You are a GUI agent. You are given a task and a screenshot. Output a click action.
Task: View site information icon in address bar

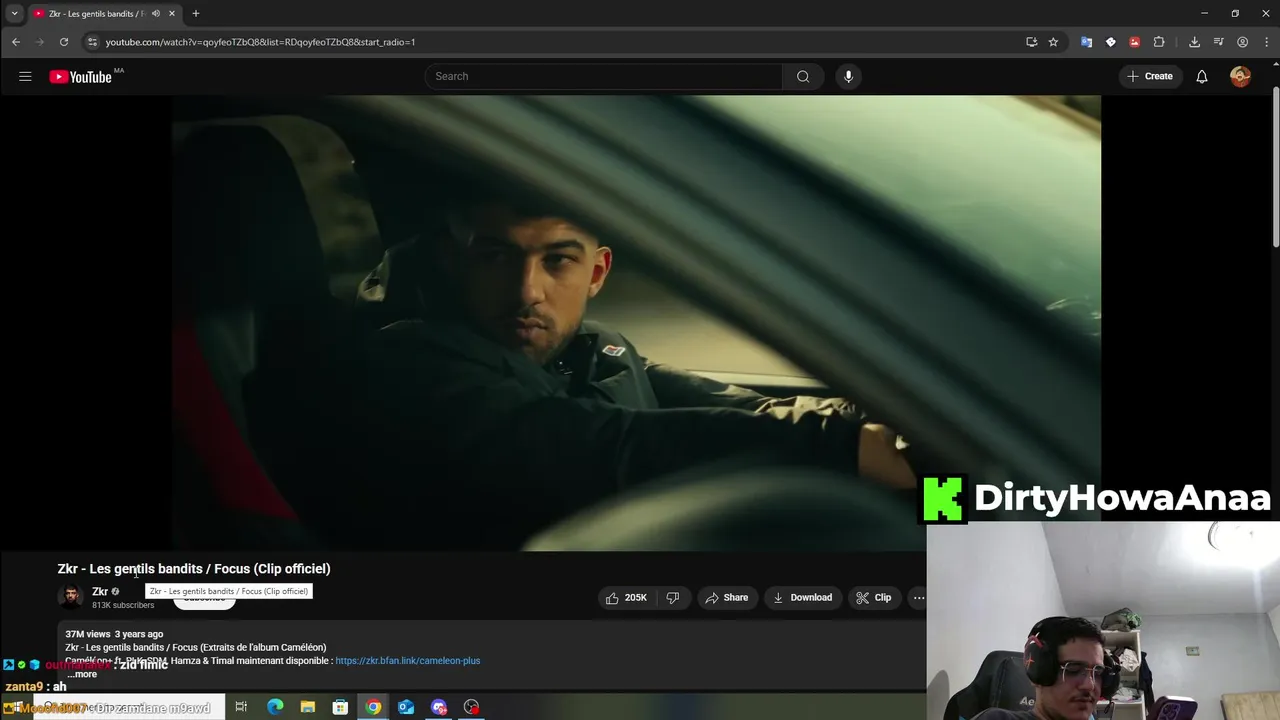[x=93, y=42]
